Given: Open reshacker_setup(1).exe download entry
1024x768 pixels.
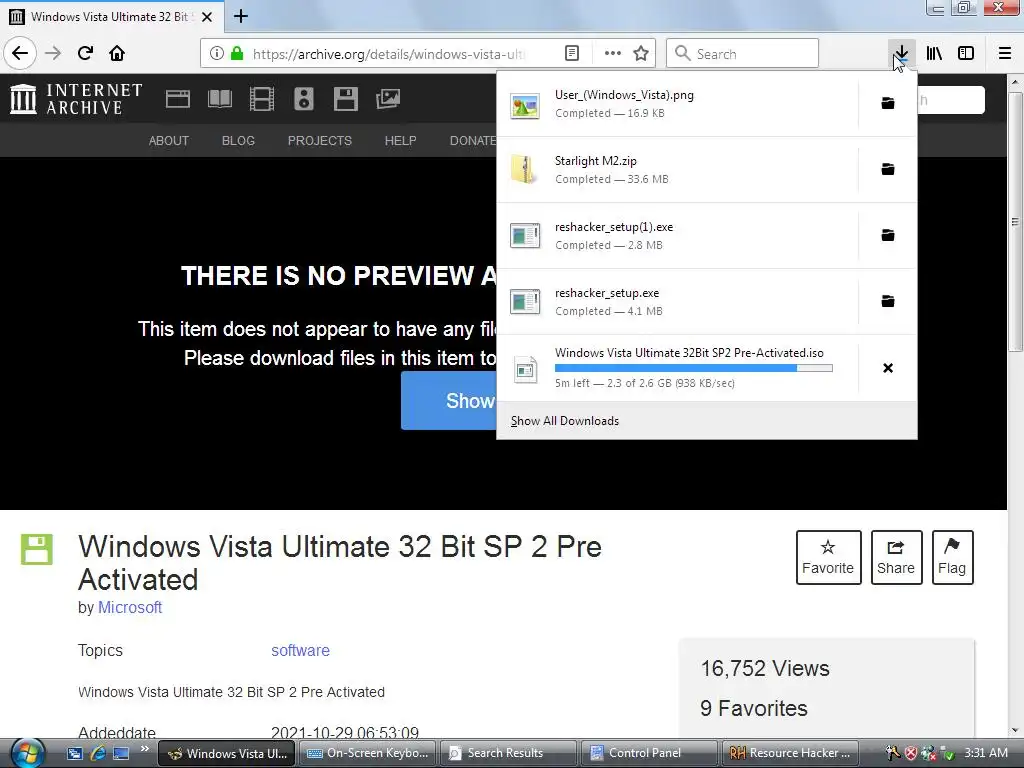Looking at the screenshot, I should point(677,236).
